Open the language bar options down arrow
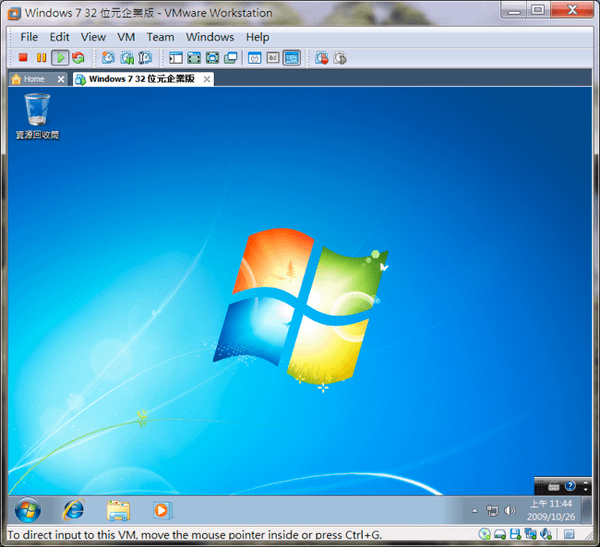The width and height of the screenshot is (600, 547). tap(585, 490)
